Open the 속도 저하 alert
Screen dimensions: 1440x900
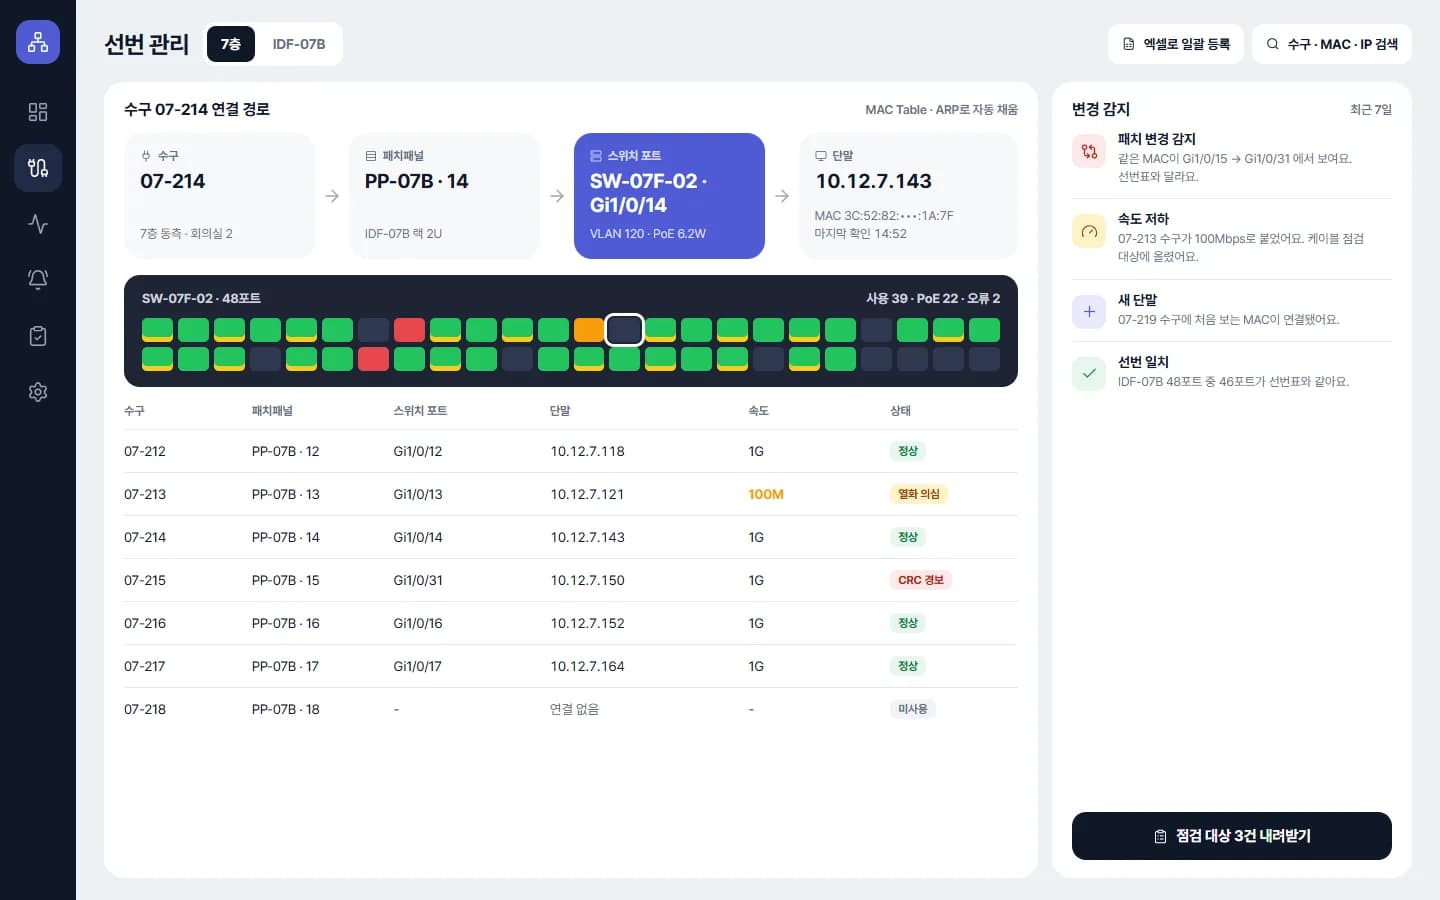click(x=1232, y=238)
